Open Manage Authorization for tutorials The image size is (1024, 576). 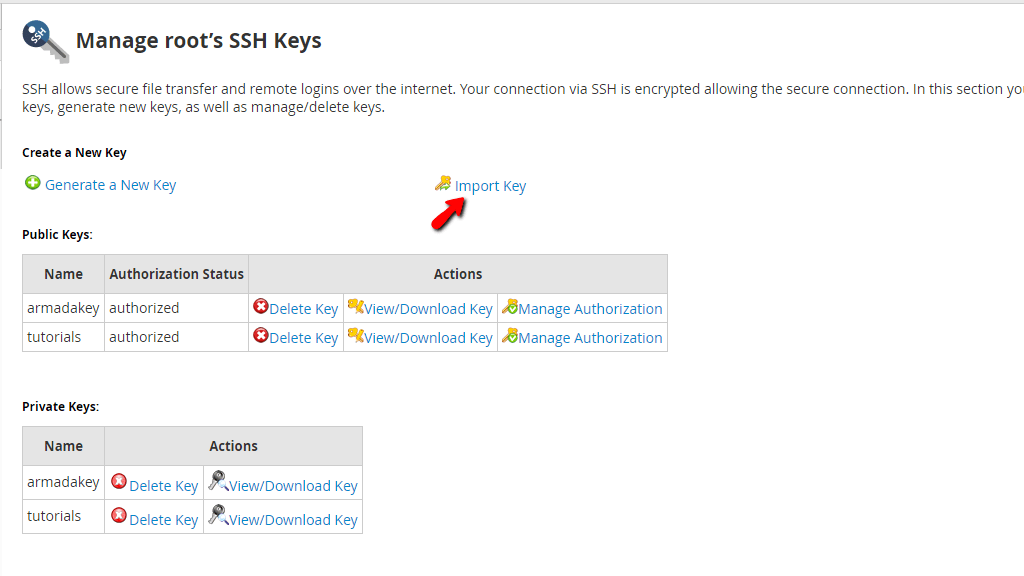(590, 338)
